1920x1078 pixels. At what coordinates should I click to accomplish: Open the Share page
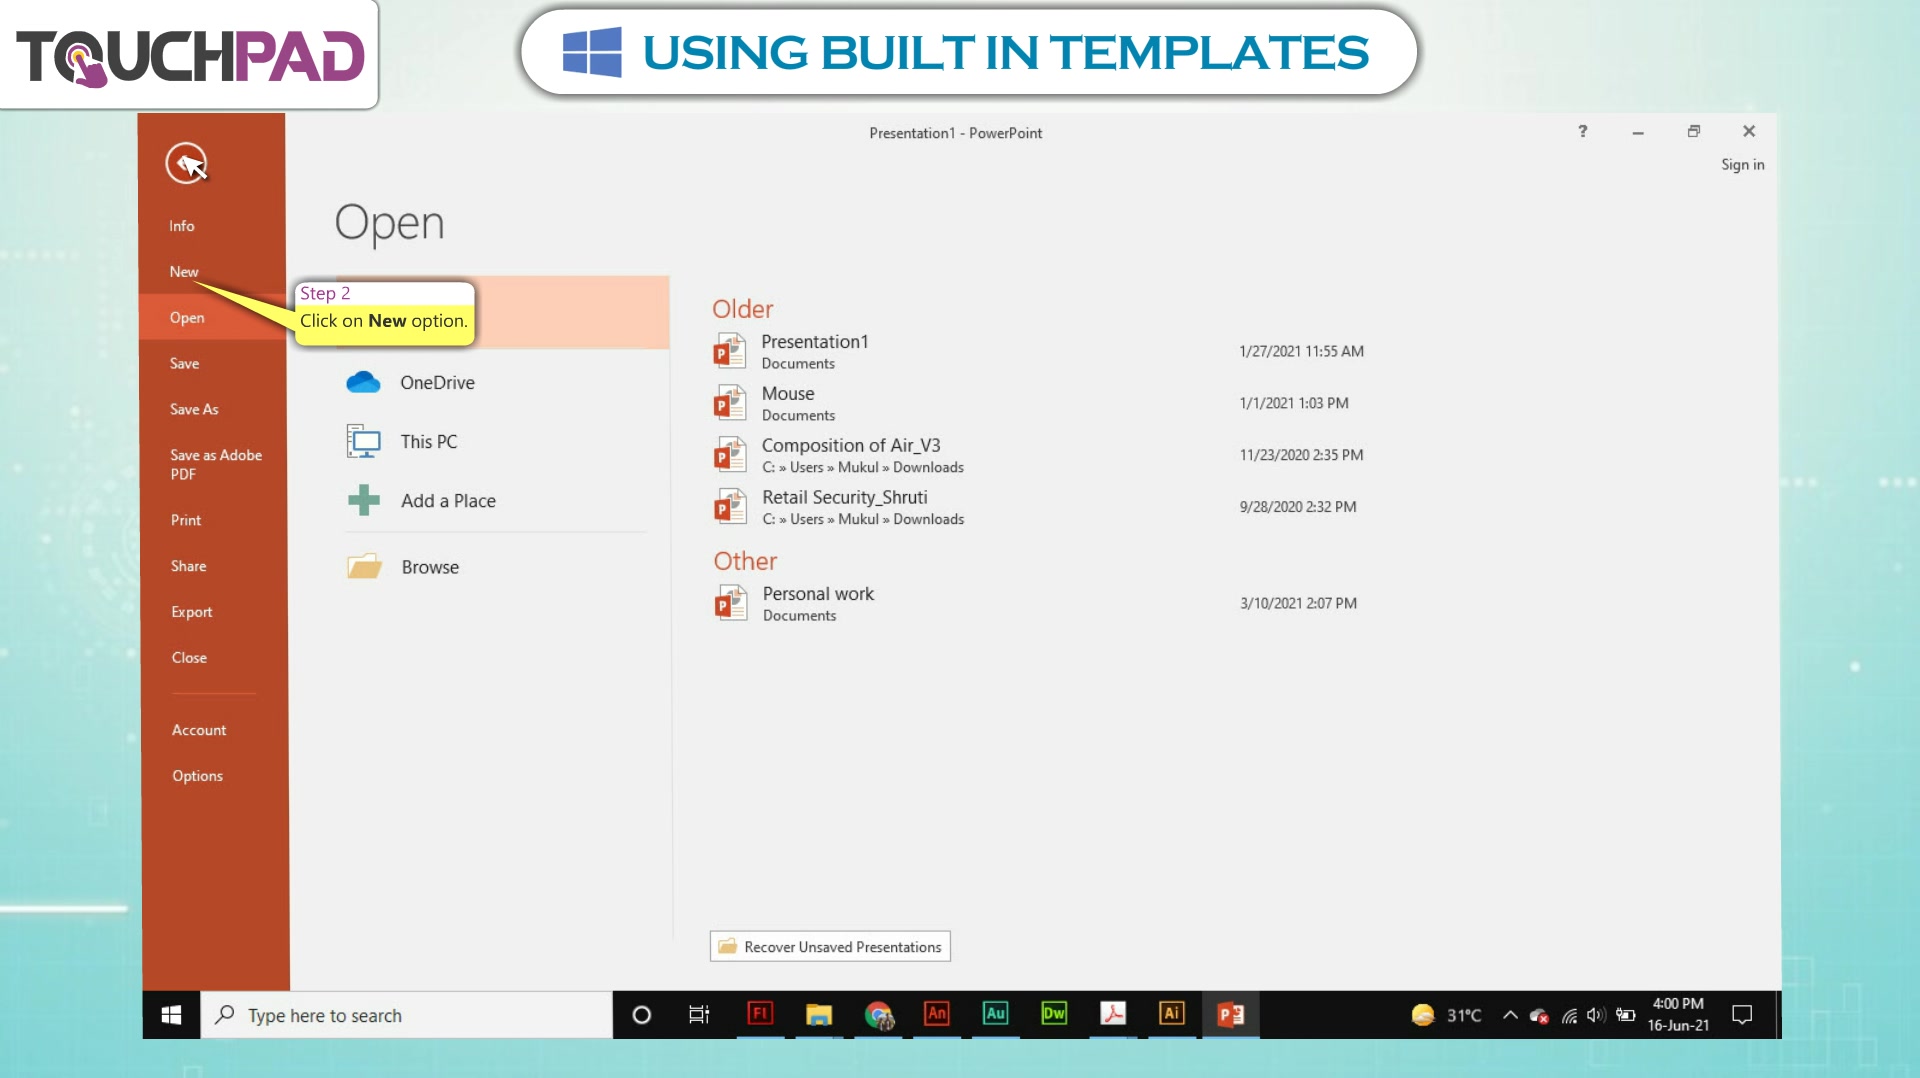188,567
